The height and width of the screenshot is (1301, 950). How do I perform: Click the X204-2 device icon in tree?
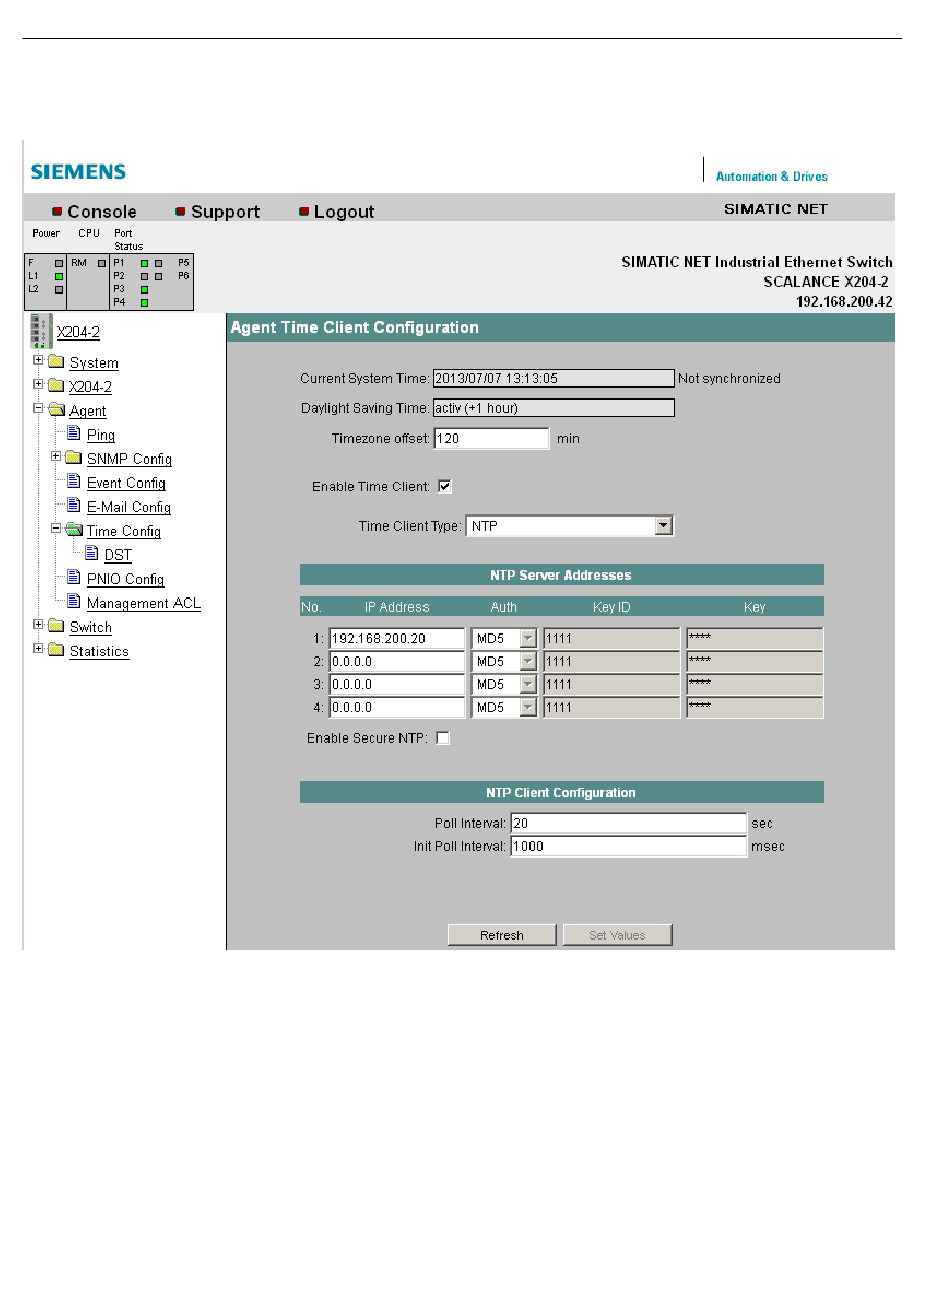tap(41, 331)
